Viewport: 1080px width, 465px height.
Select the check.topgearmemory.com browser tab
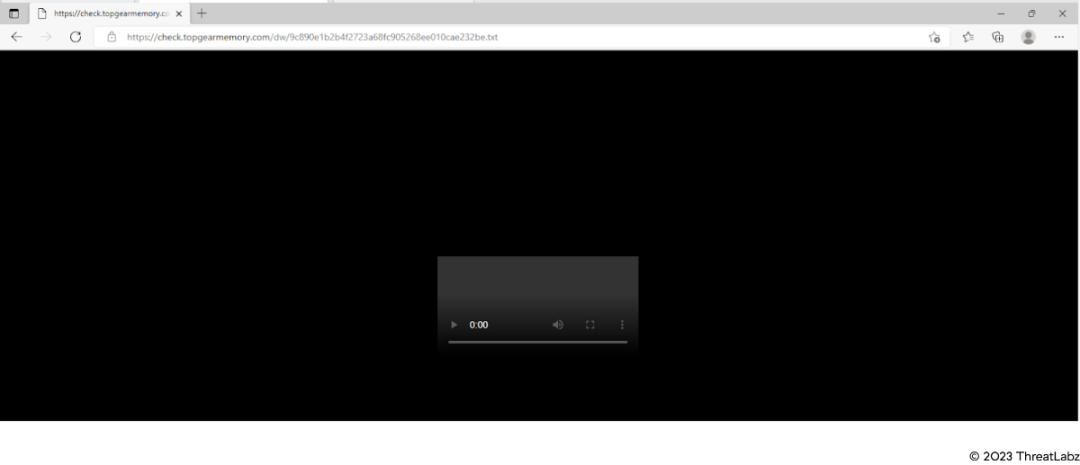coord(105,13)
